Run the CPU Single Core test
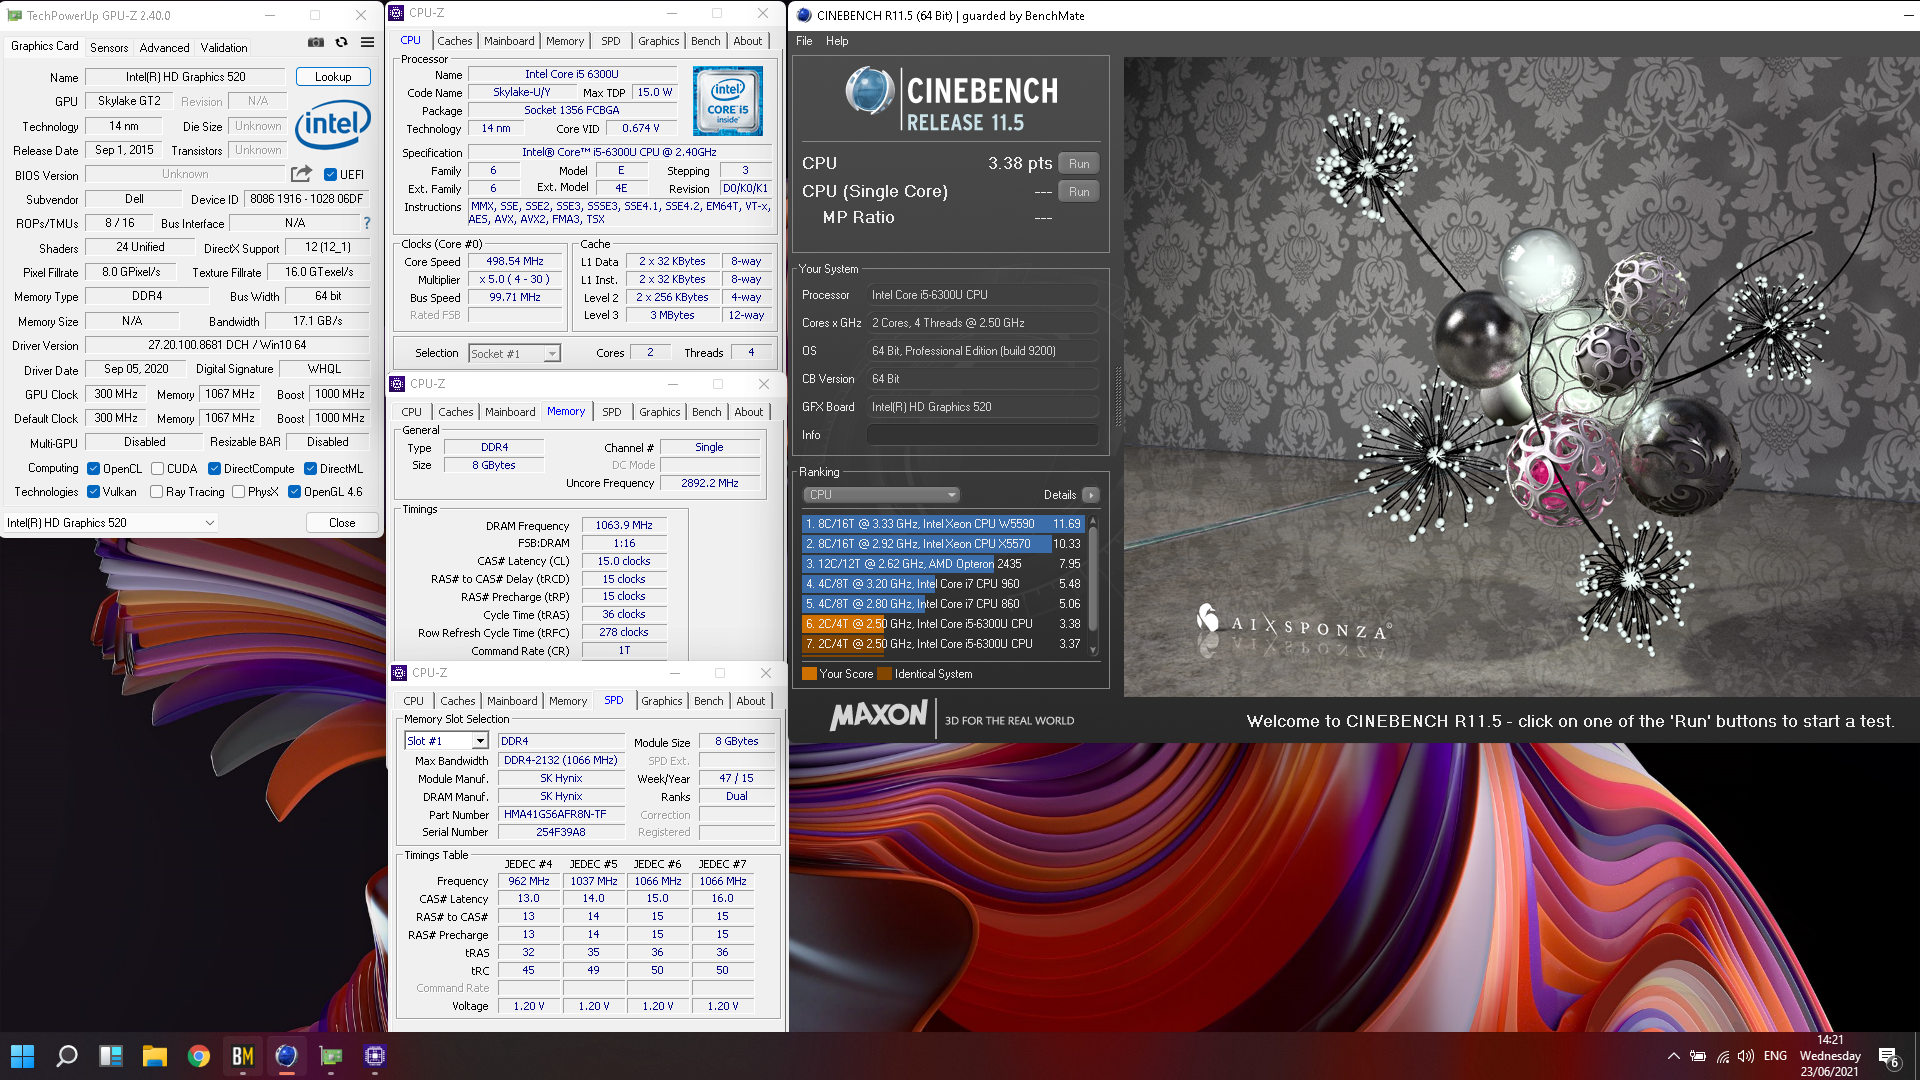The image size is (1920, 1080). coord(1079,192)
